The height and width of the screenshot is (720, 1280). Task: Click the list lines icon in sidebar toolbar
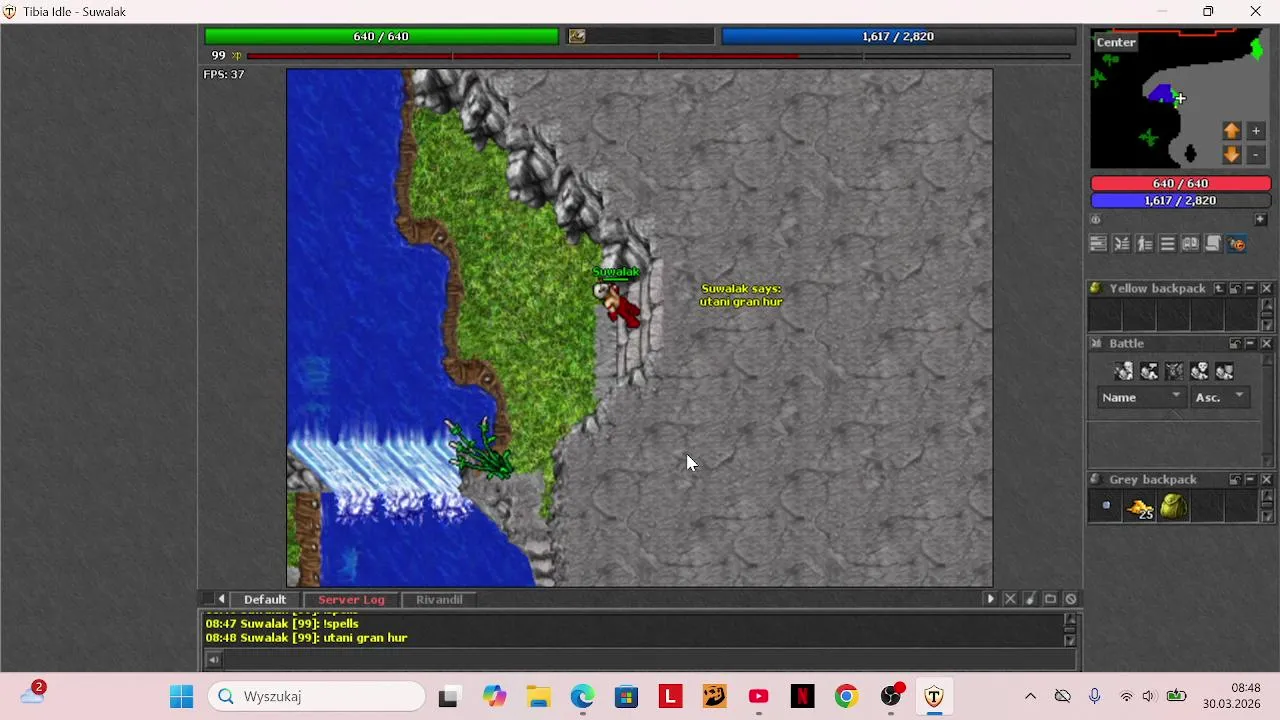[x=1167, y=244]
